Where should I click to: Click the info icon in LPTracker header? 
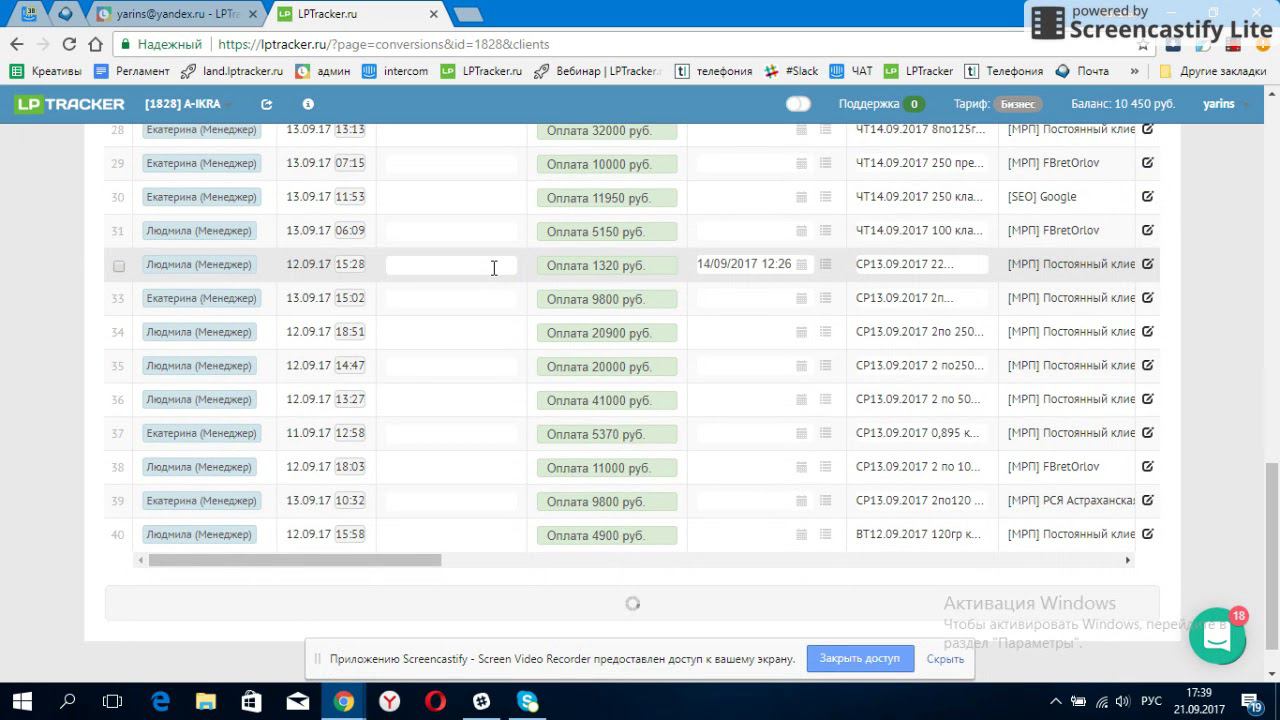tap(308, 104)
